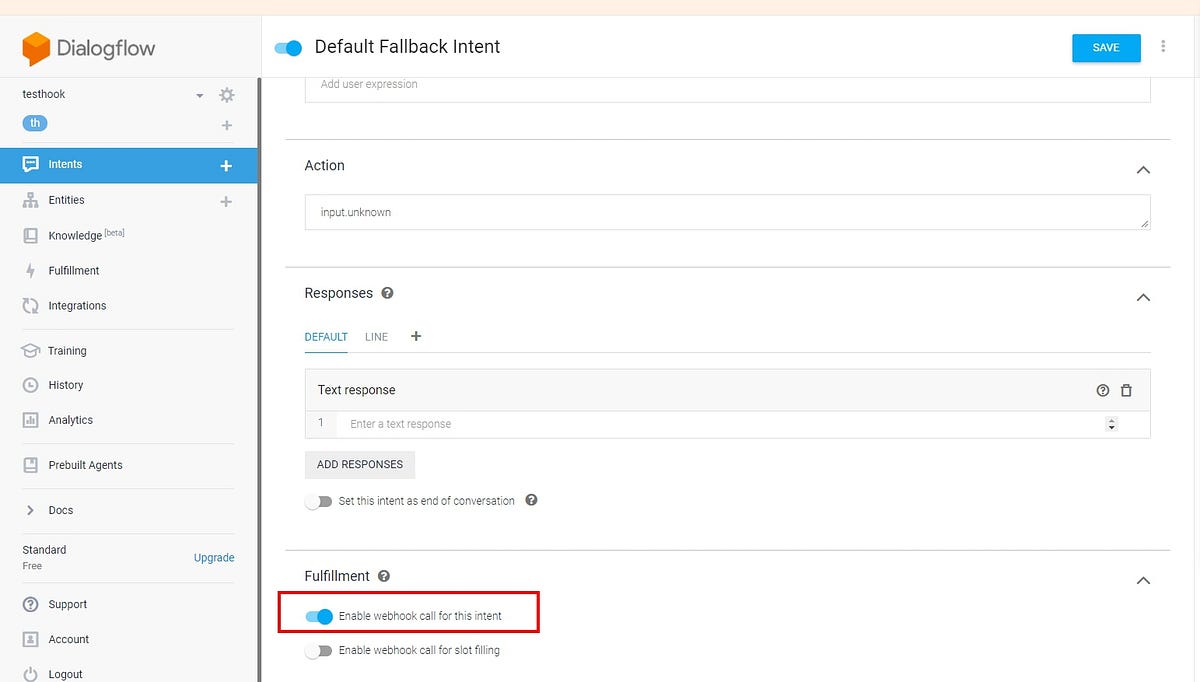Collapse the Action section
Image resolution: width=1200 pixels, height=682 pixels.
click(1143, 170)
